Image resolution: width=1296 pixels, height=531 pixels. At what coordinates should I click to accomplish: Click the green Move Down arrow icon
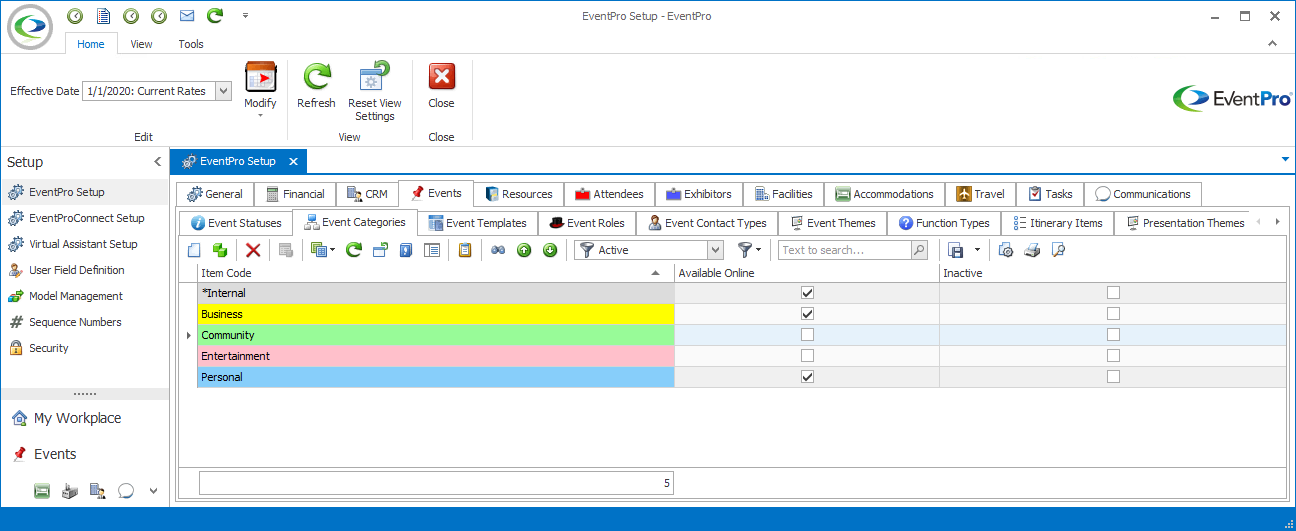550,250
